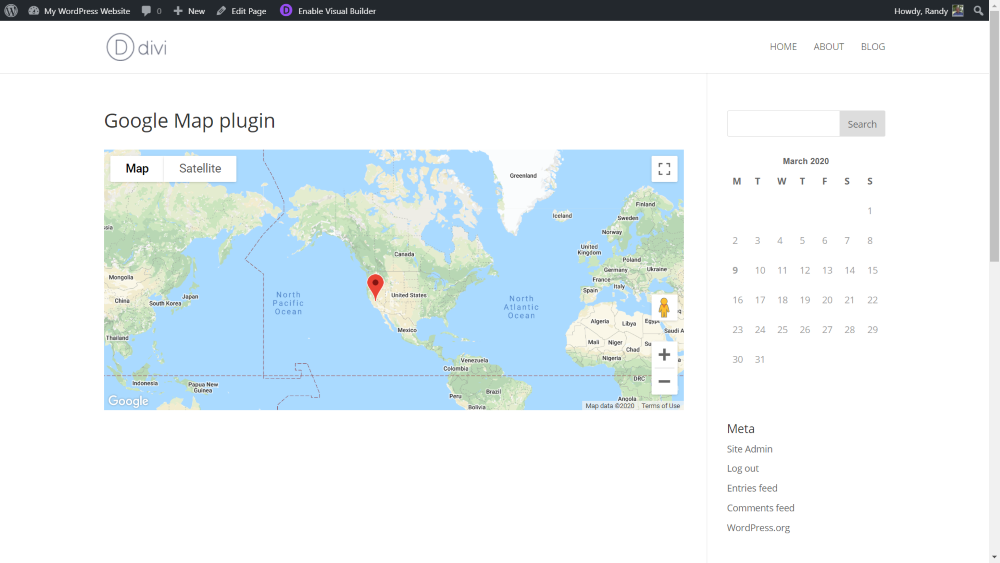Click the WordPress logo in admin bar
This screenshot has width=1000, height=563.
11,11
